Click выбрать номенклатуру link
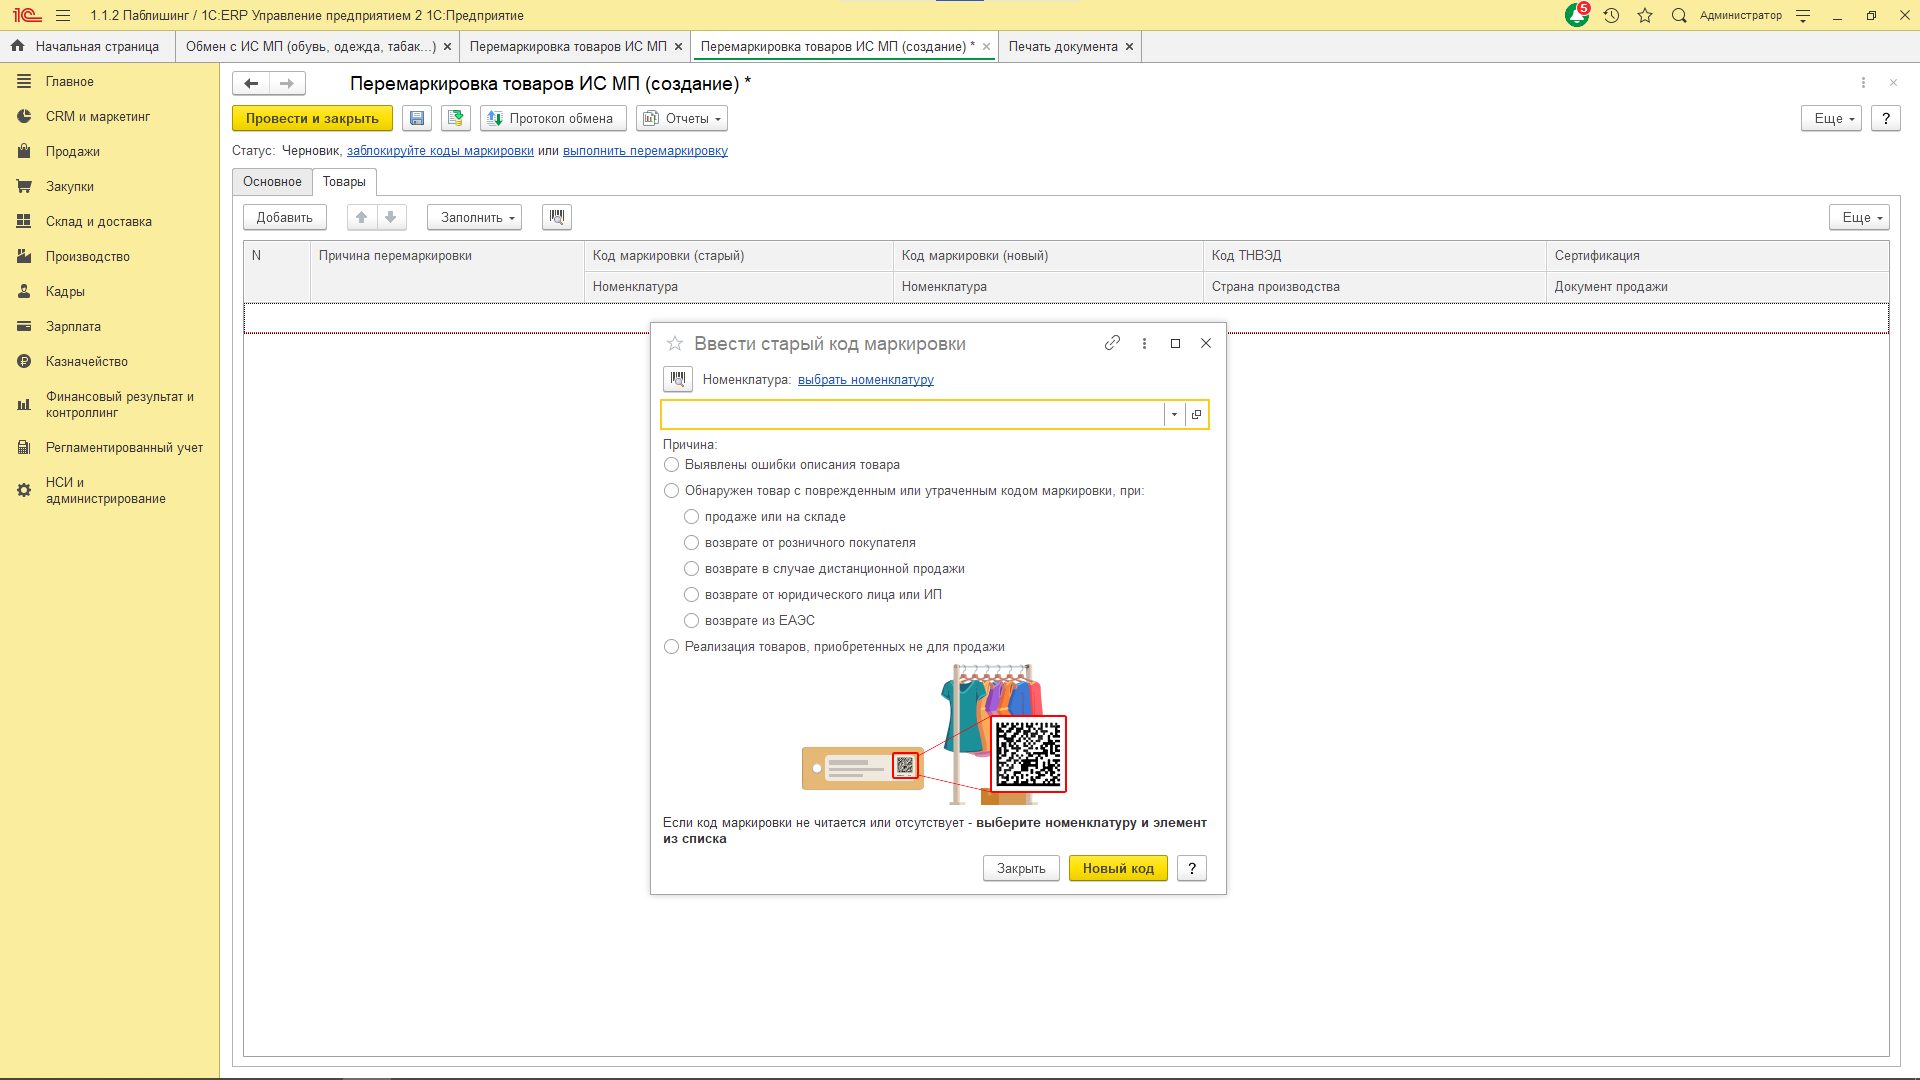1920x1080 pixels. click(x=865, y=380)
